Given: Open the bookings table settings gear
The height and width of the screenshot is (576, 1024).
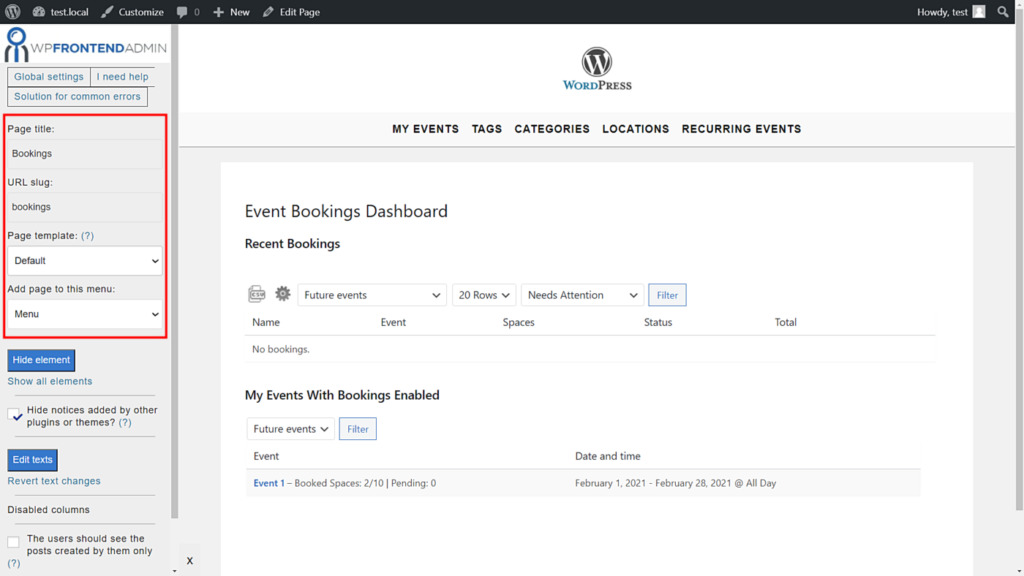Looking at the screenshot, I should [x=283, y=294].
